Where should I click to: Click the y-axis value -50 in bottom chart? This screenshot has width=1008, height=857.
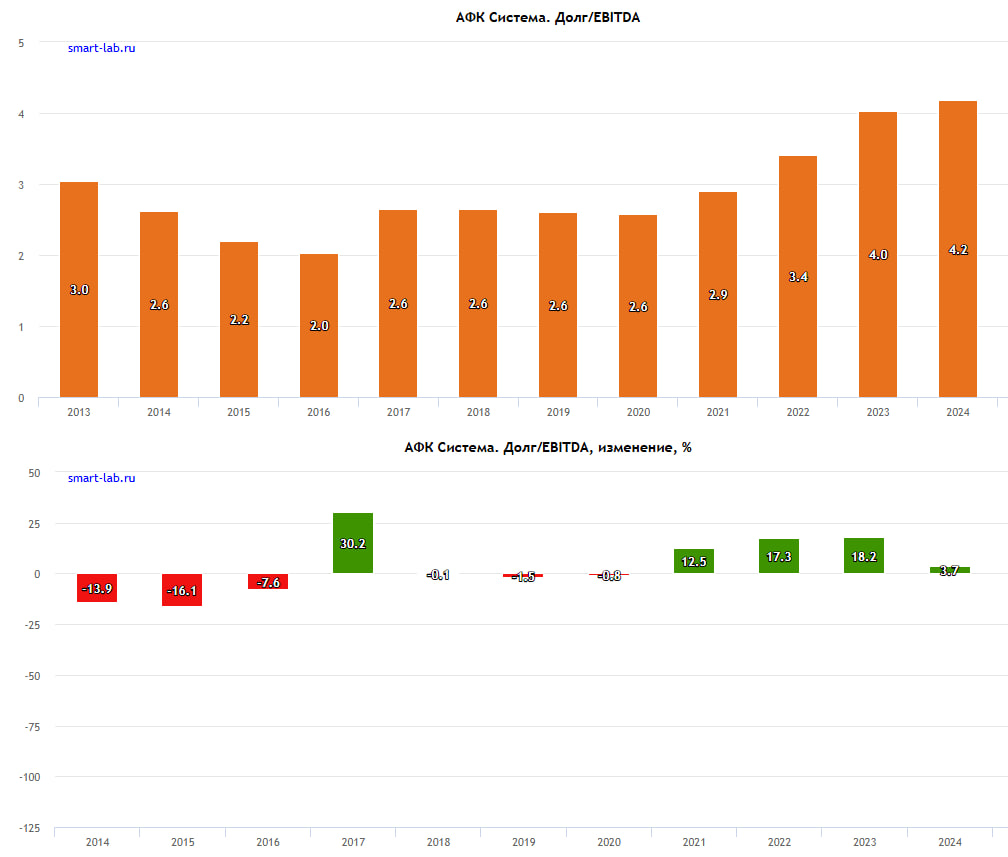pyautogui.click(x=32, y=676)
